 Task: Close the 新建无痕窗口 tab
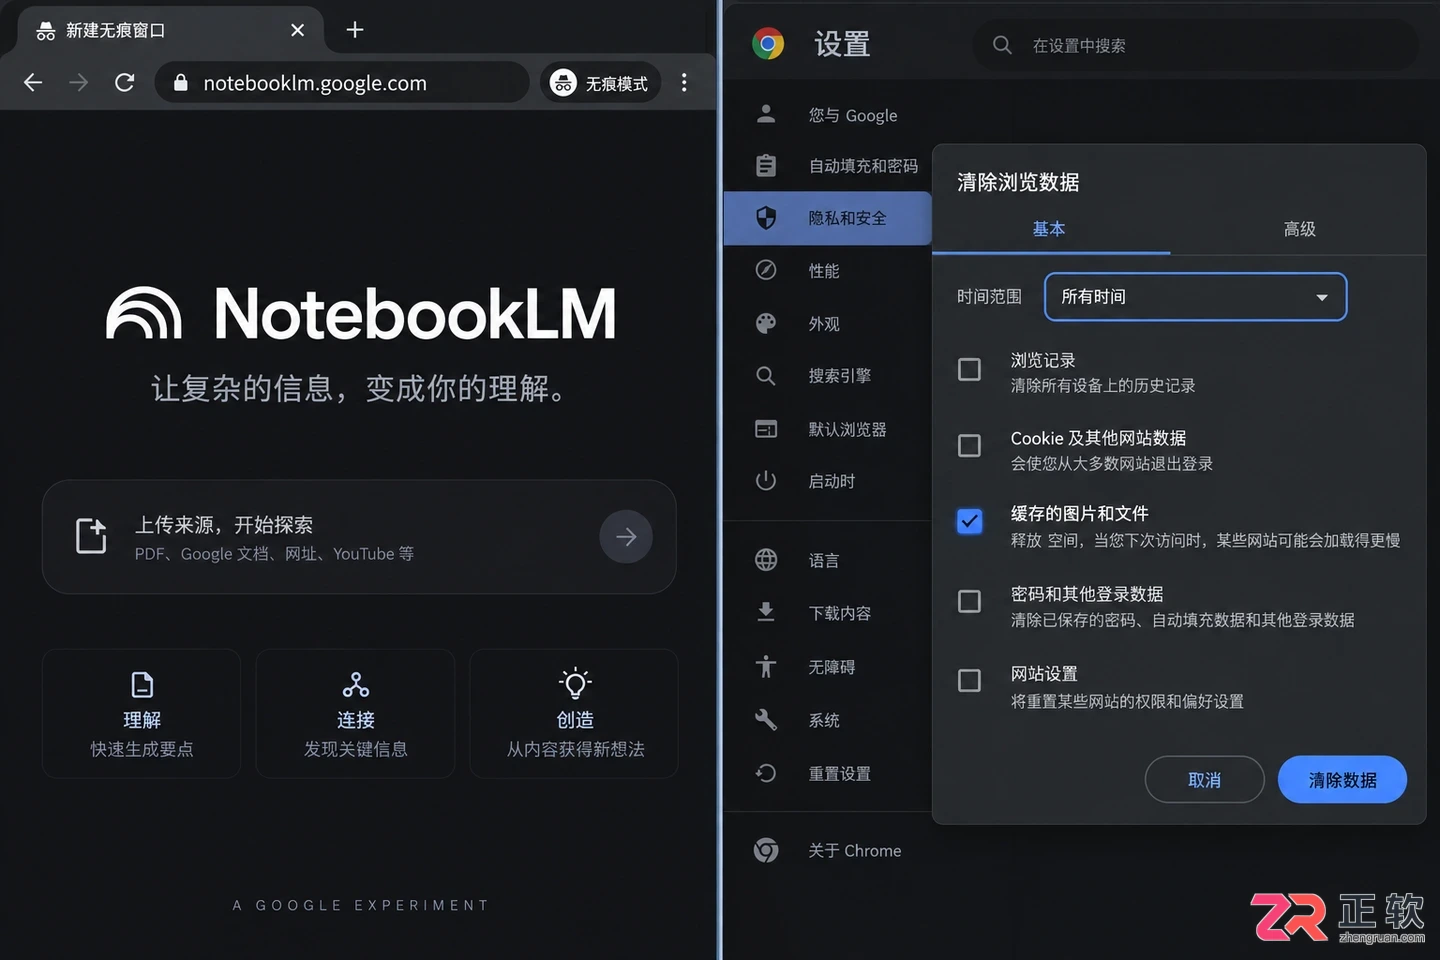click(297, 30)
